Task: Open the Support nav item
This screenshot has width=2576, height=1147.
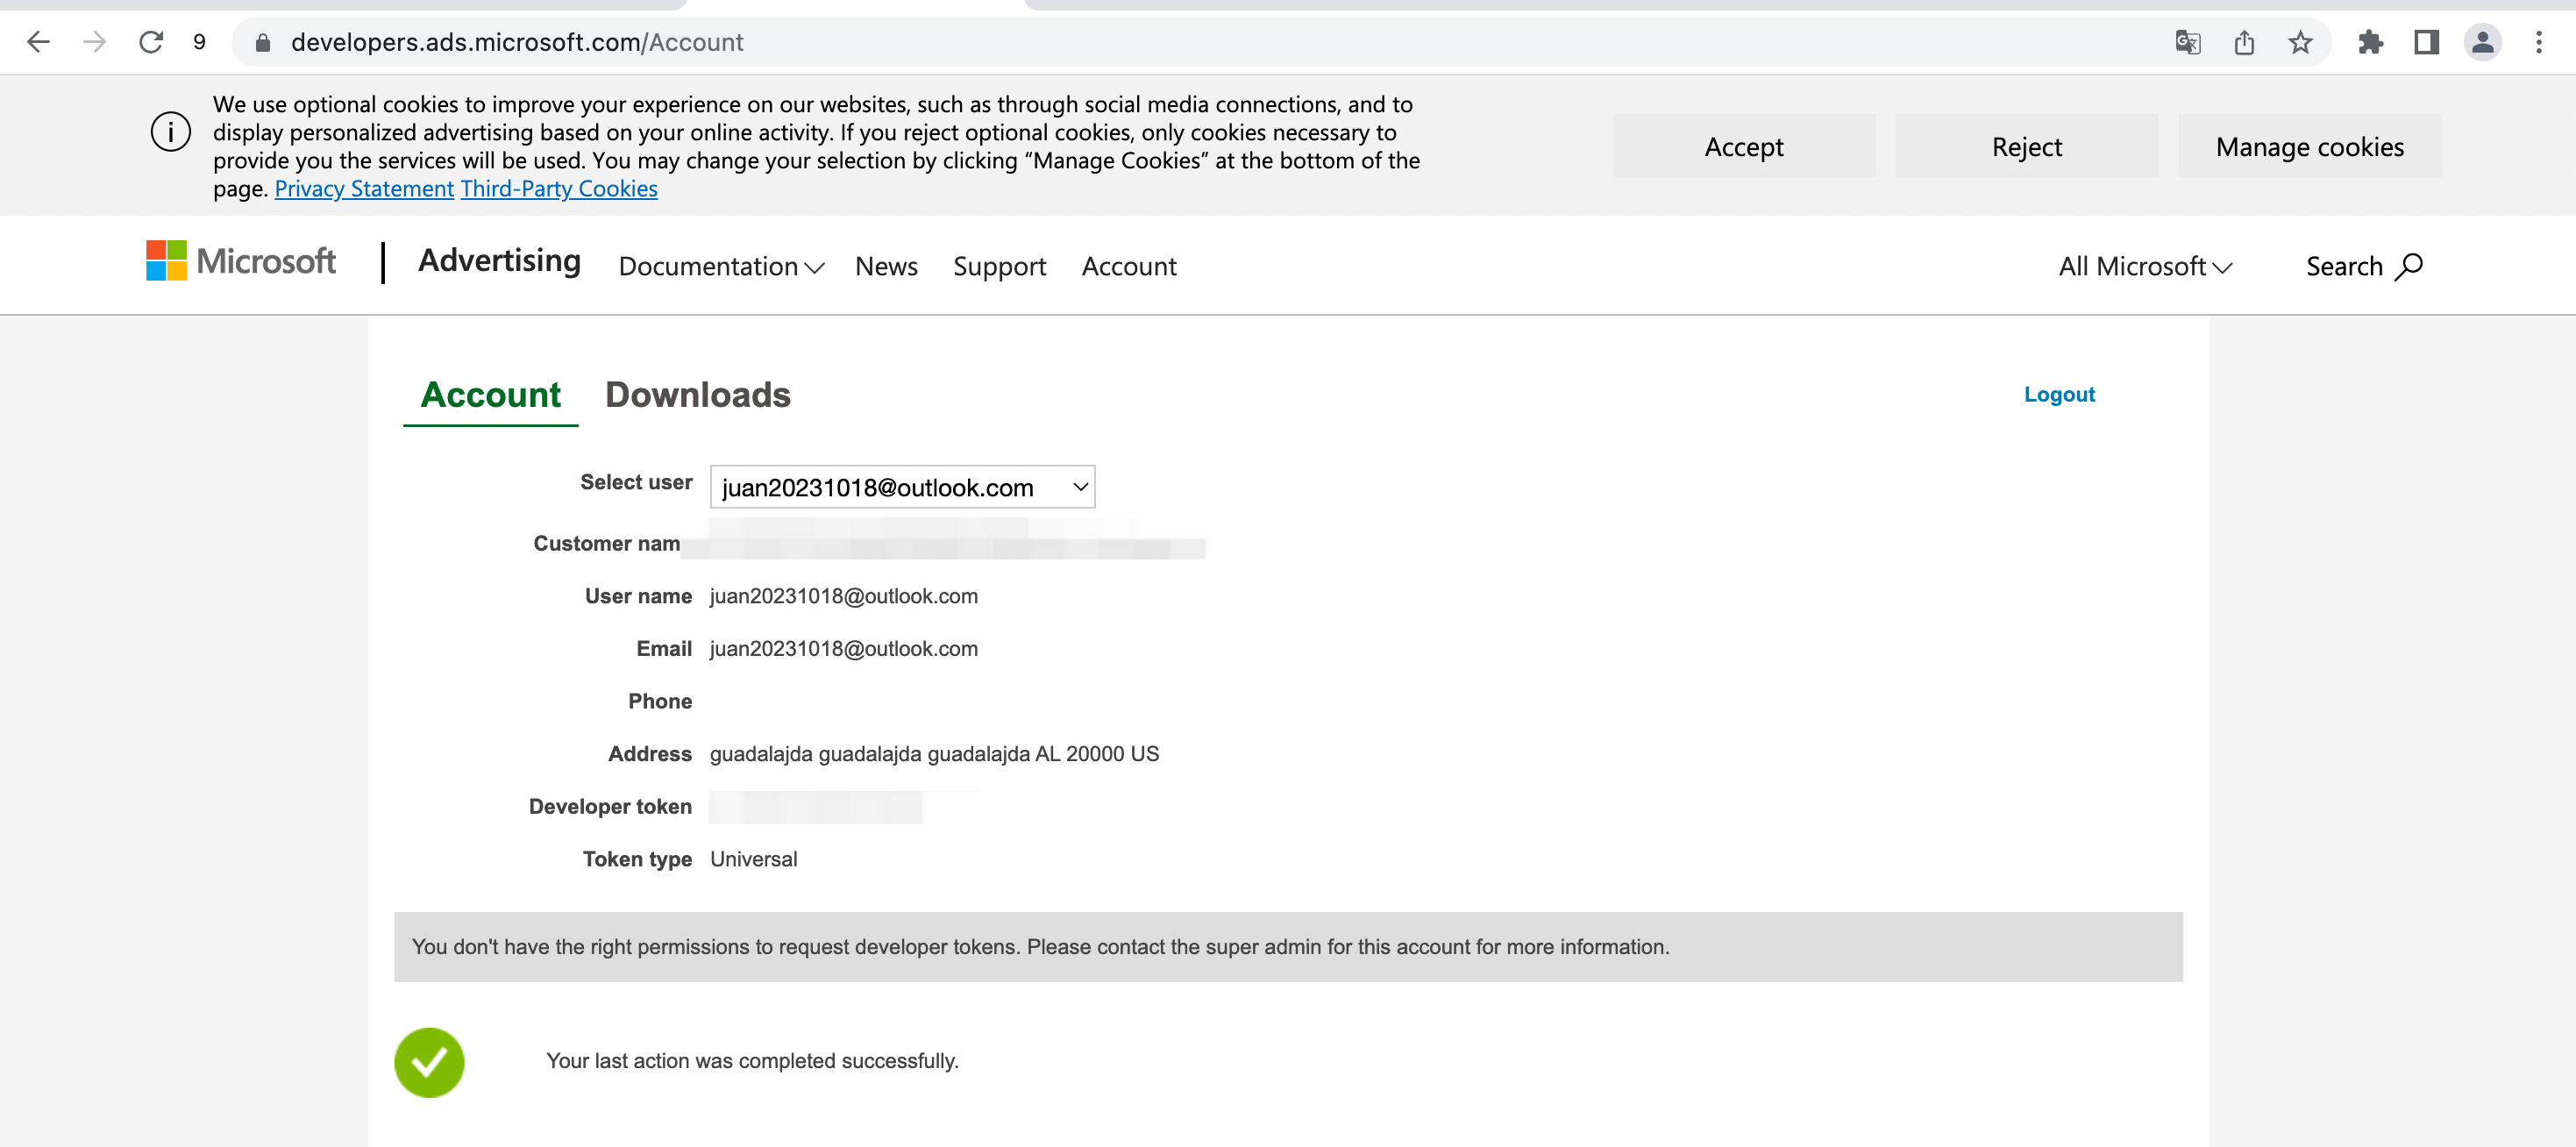Action: 999,267
